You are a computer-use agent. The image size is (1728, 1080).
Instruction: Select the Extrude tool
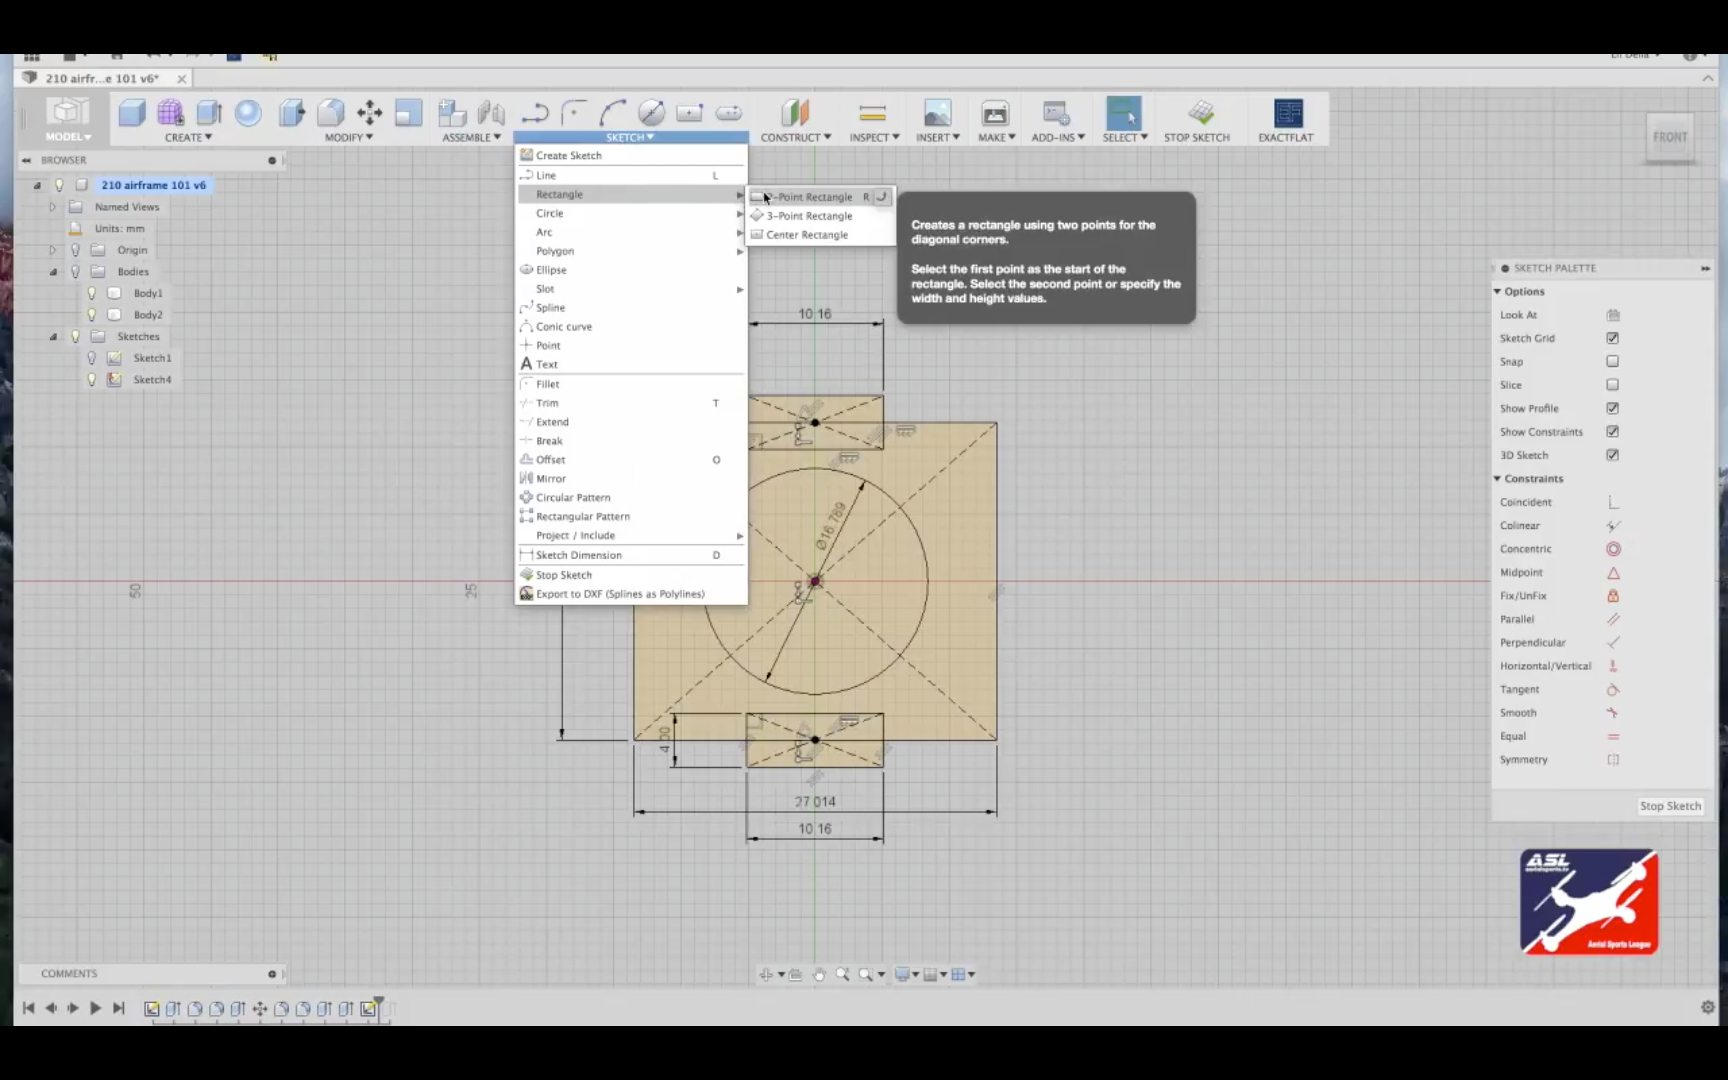click(208, 113)
